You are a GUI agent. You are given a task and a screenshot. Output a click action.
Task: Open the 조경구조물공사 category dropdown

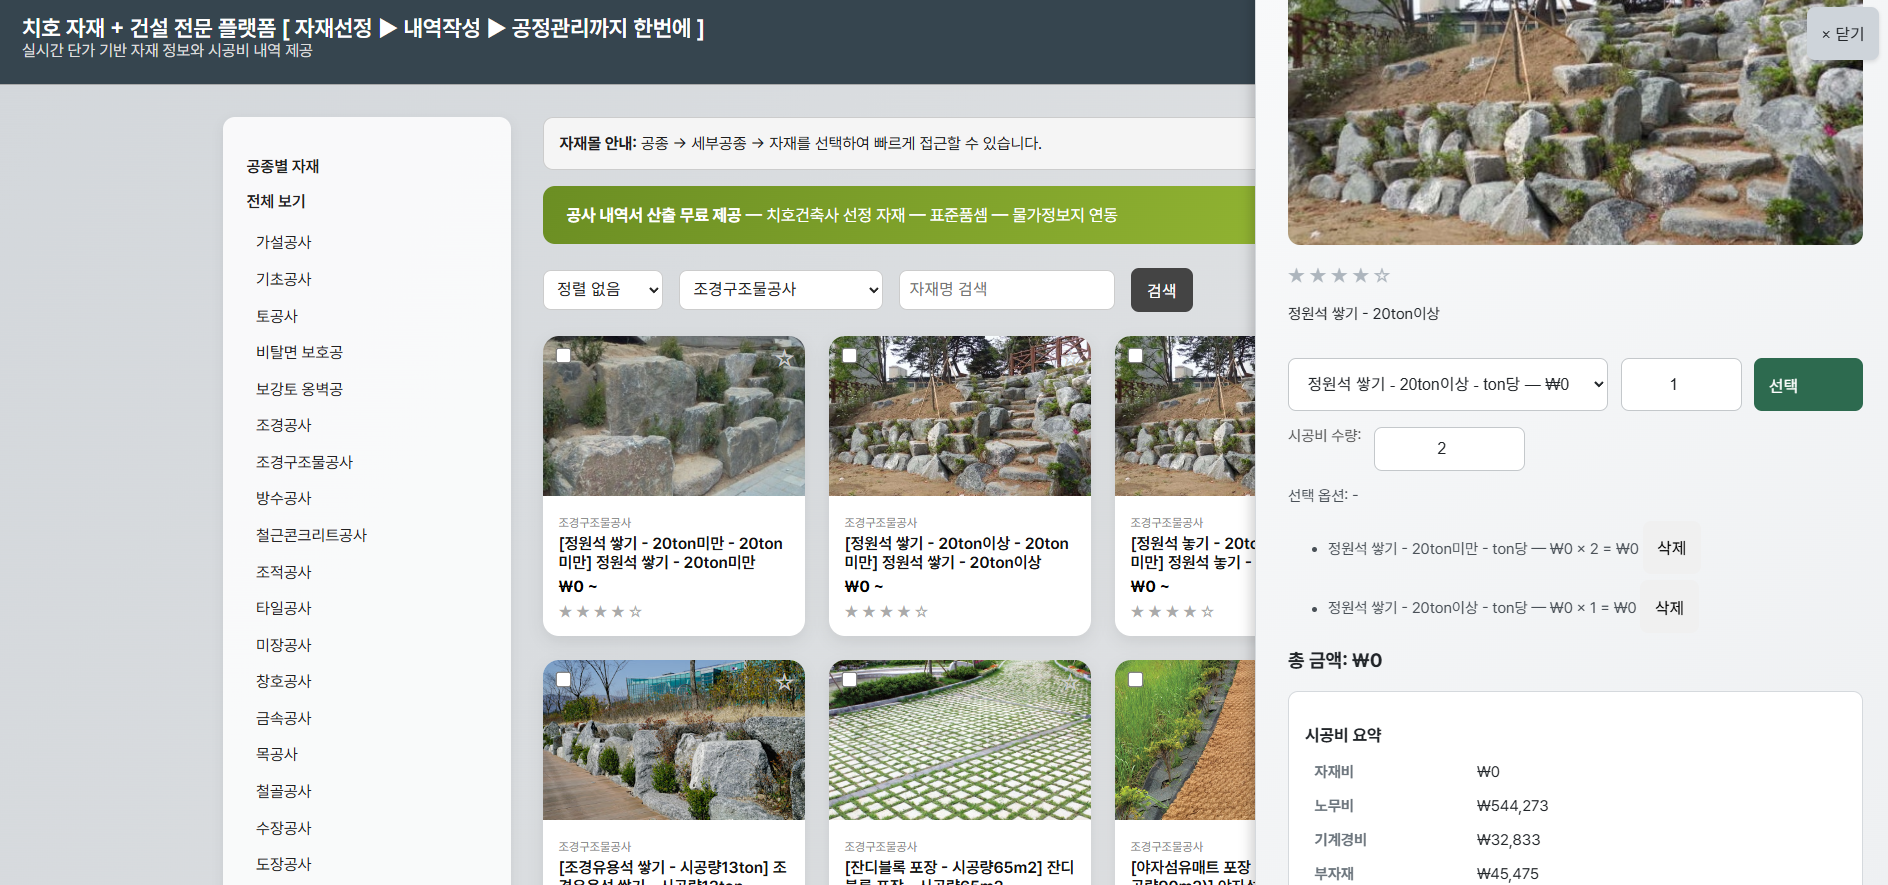tap(780, 290)
